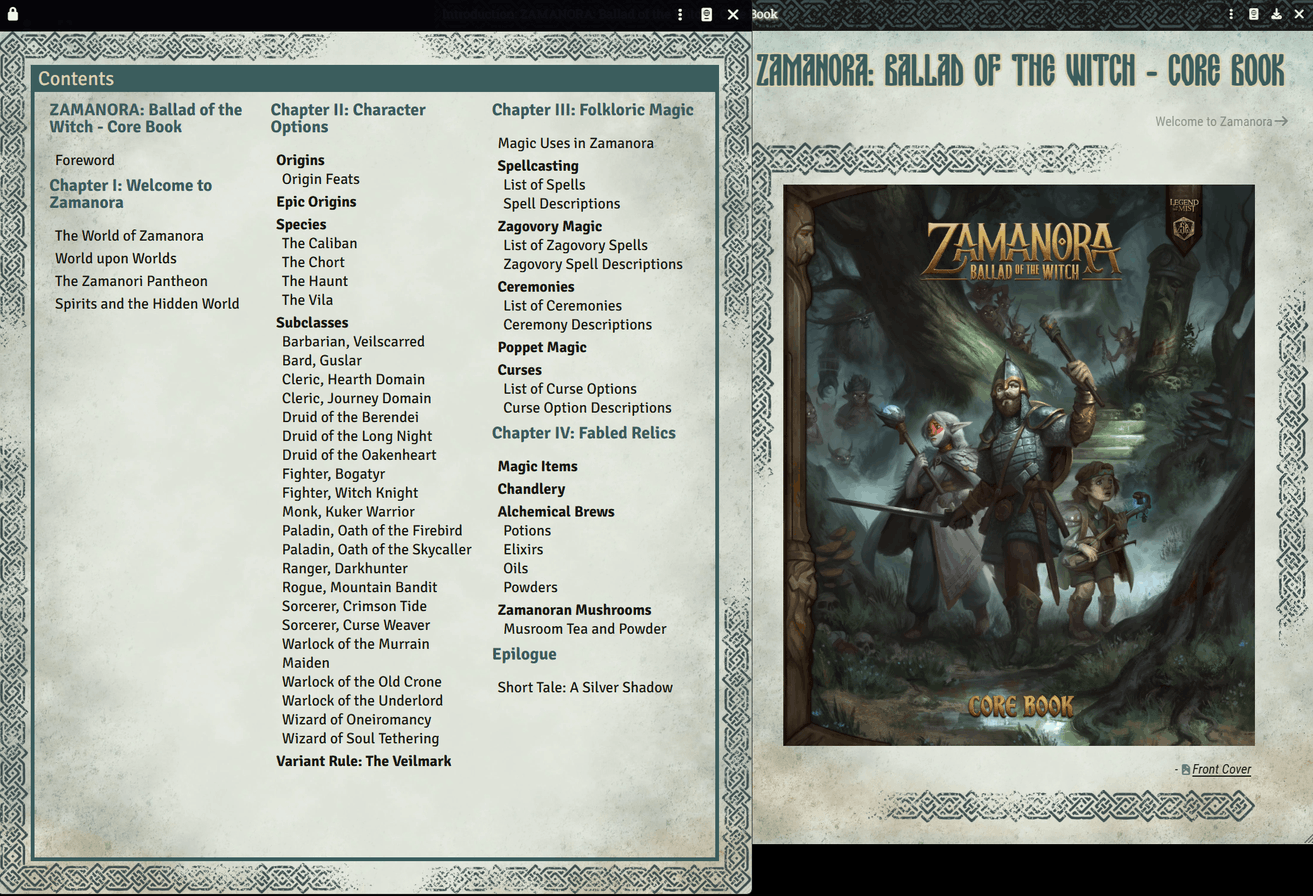Close the Contents window
1313x896 pixels.
tap(733, 14)
